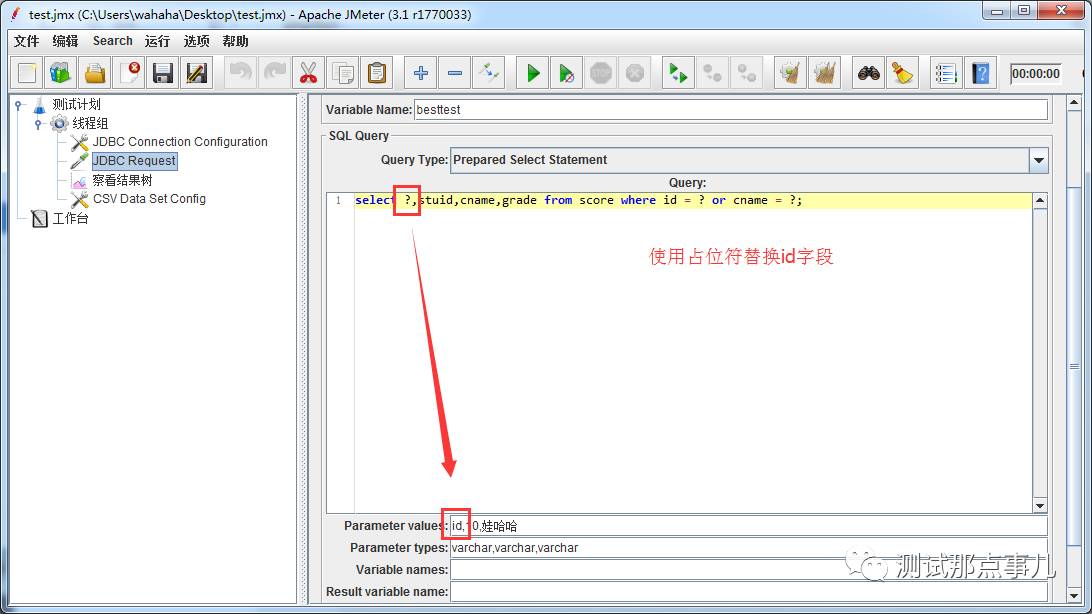This screenshot has height=614, width=1092.
Task: Click the Toggle enable/disable icon
Action: point(489,73)
